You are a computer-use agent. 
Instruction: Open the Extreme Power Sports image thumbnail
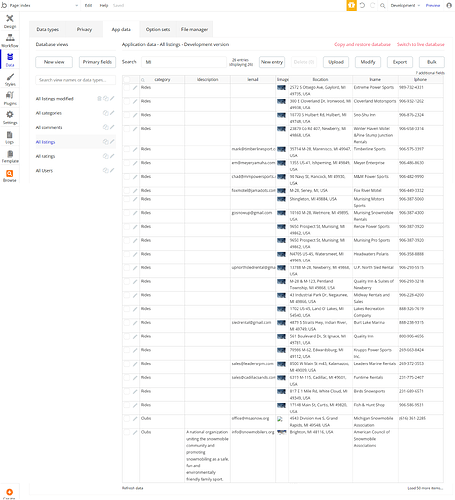[281, 88]
